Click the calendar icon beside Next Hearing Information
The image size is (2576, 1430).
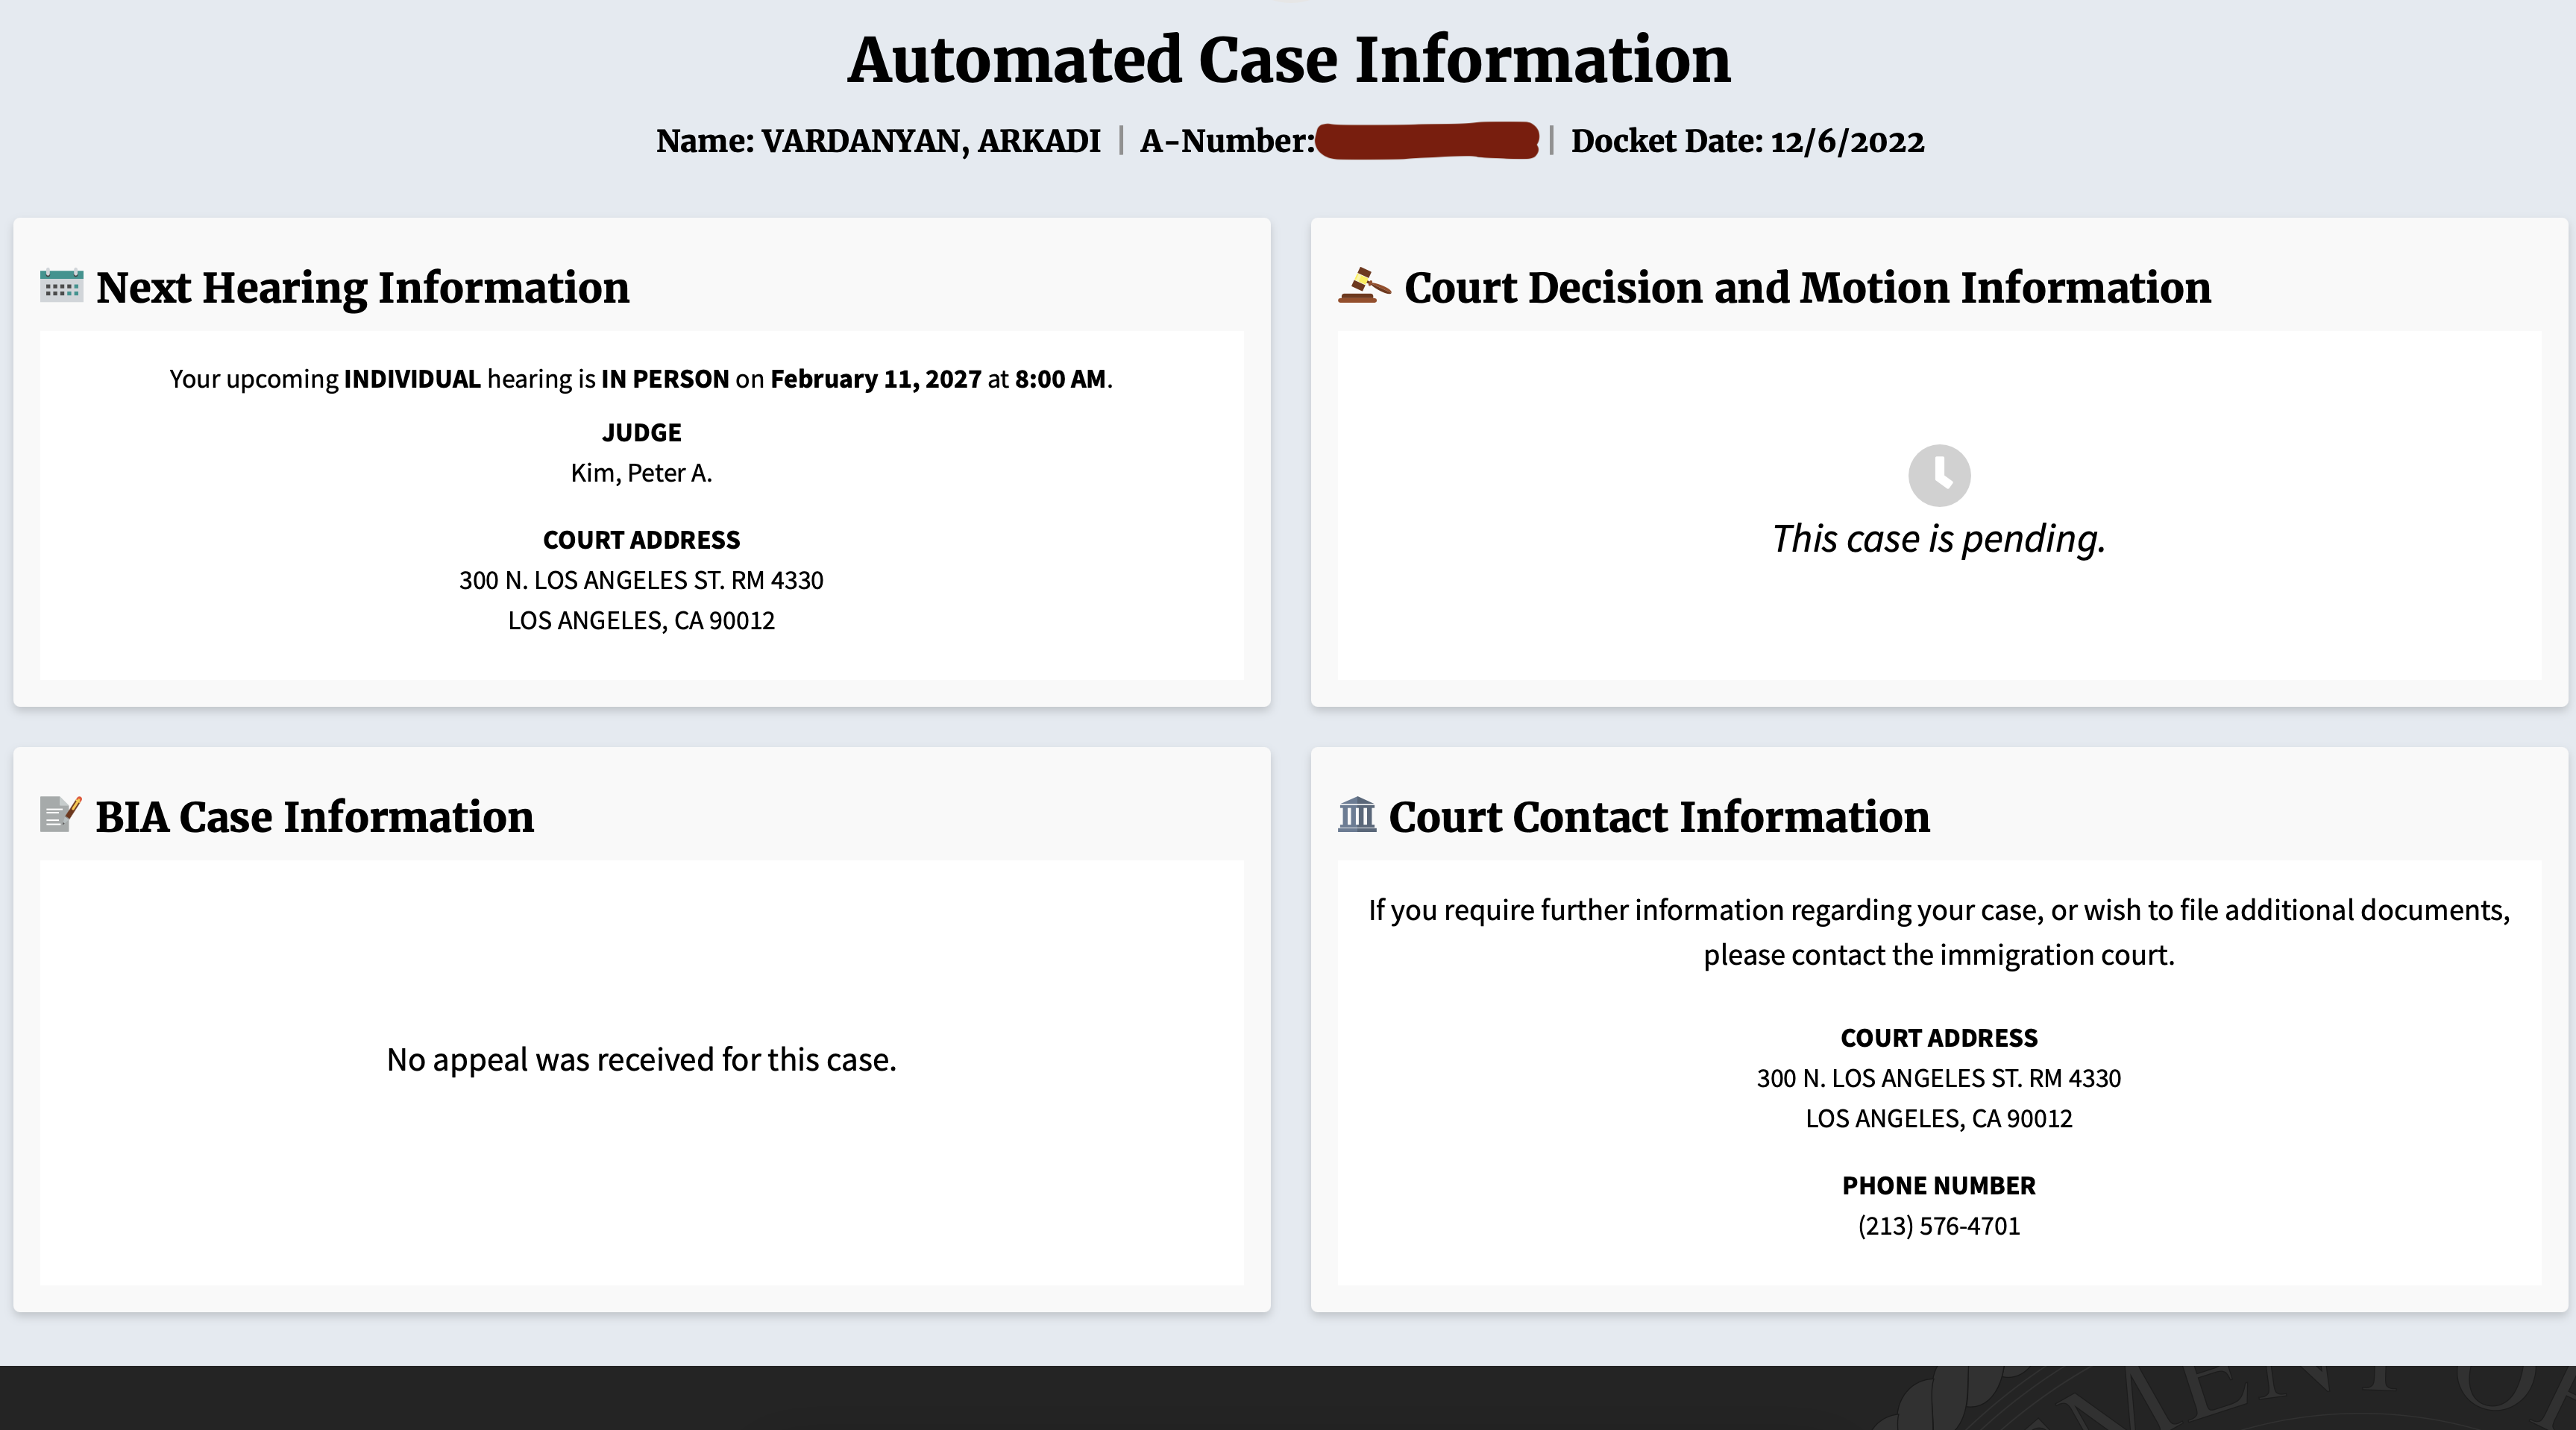tap(61, 286)
